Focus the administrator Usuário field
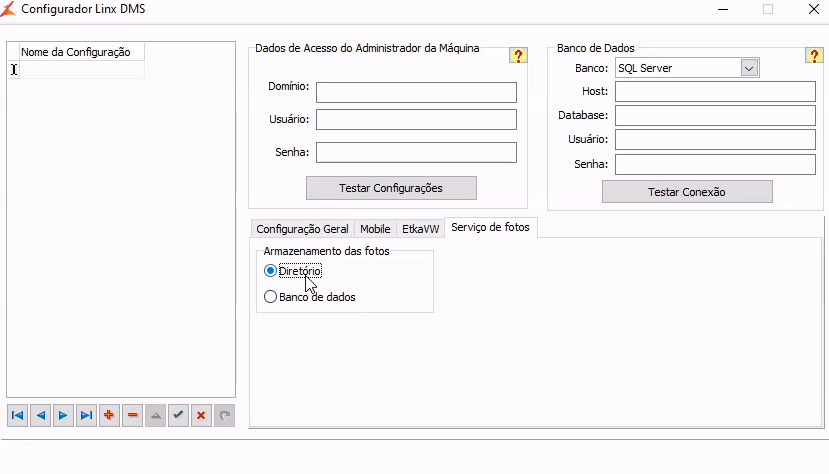 [x=416, y=119]
